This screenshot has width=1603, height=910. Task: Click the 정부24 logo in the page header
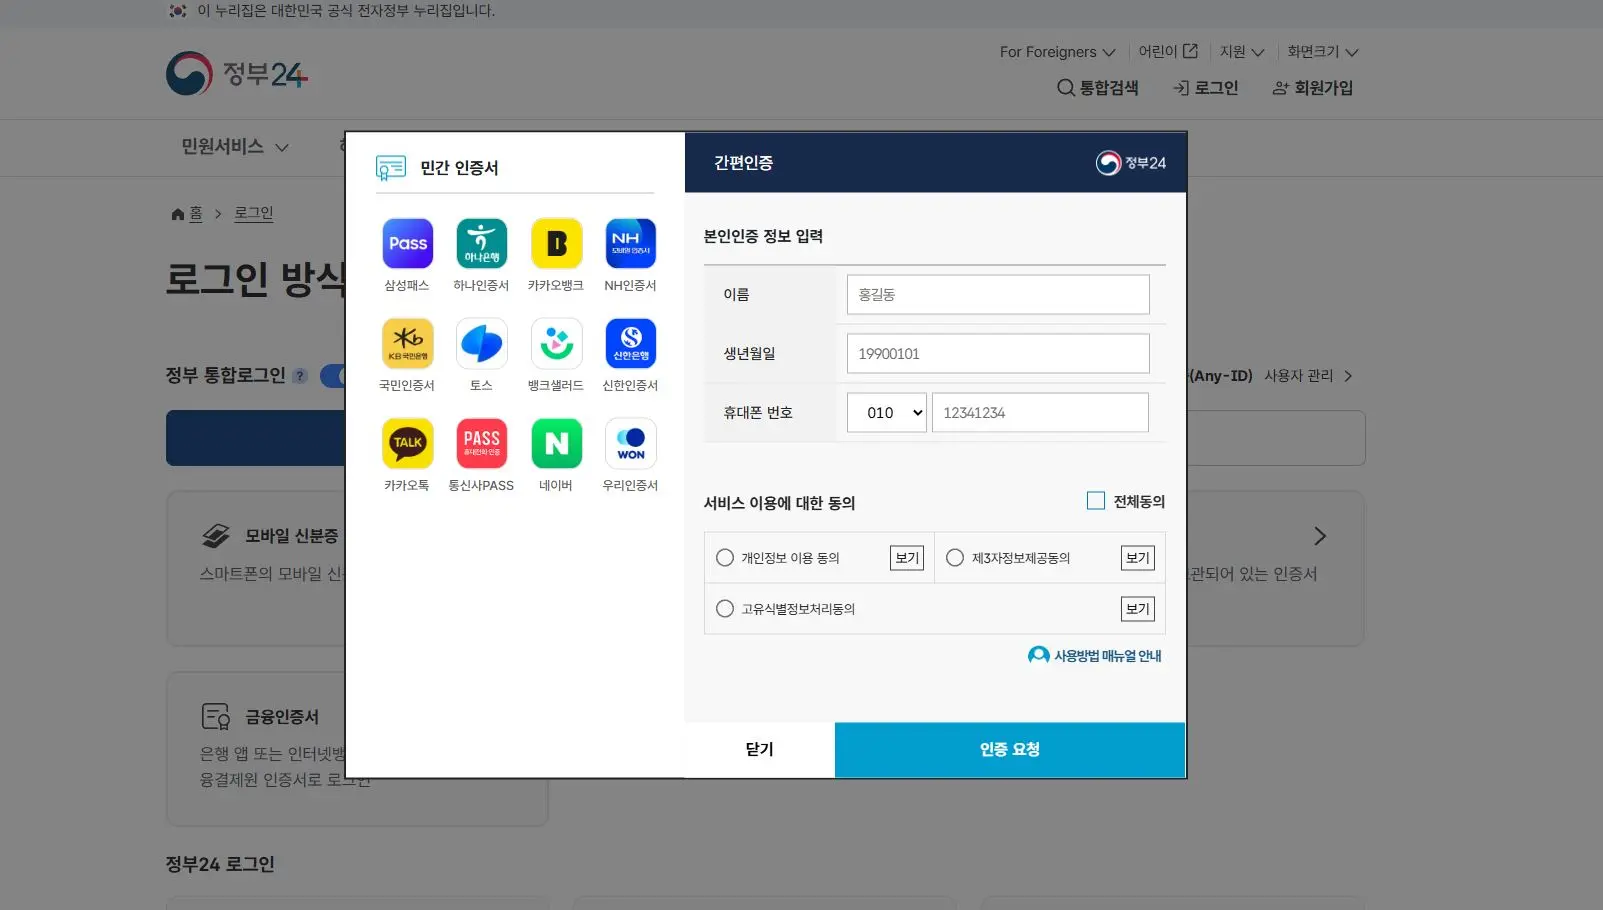237,74
